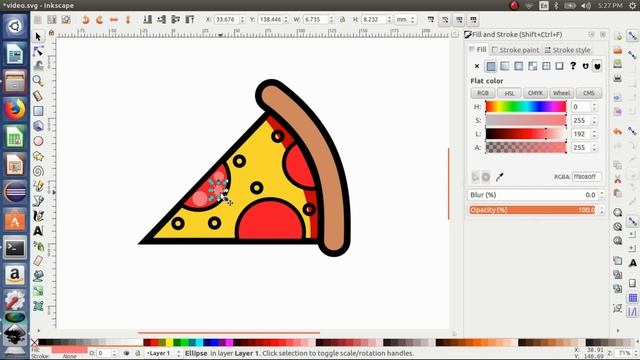Set nonzero fill rule (solid heart)
640x360 pixels.
tap(597, 66)
